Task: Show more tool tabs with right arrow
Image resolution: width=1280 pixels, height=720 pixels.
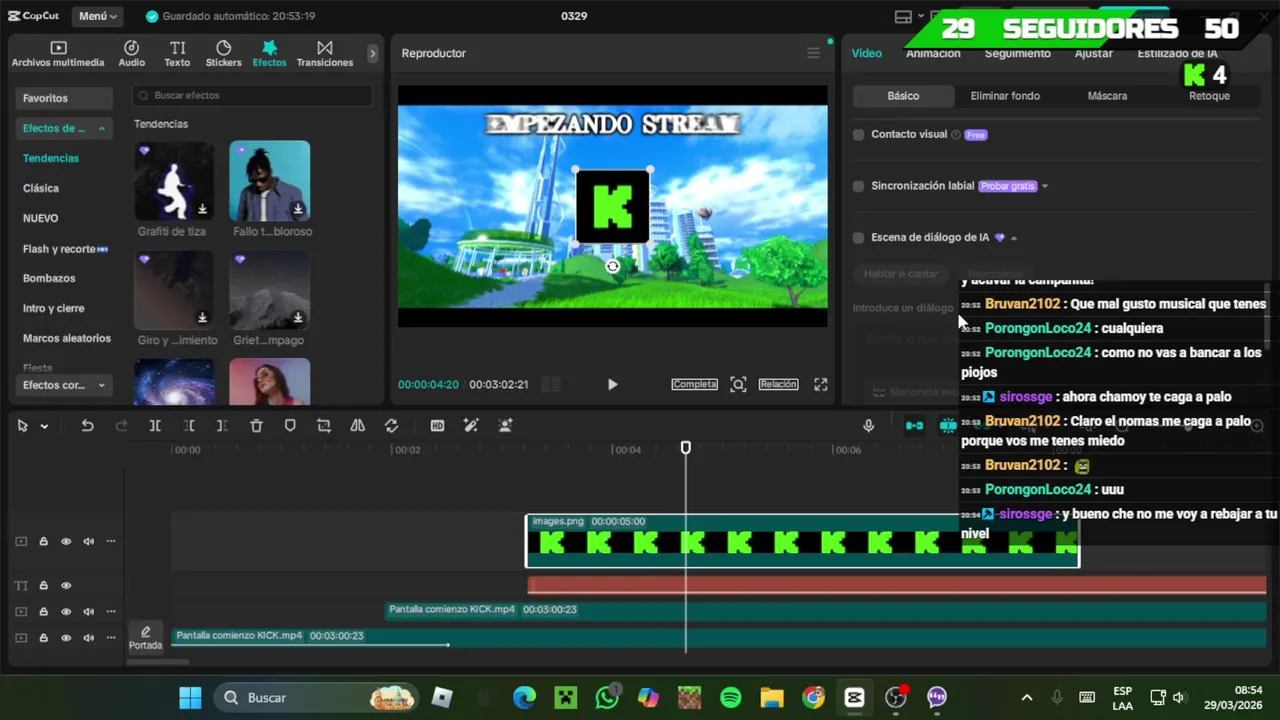Action: (373, 53)
